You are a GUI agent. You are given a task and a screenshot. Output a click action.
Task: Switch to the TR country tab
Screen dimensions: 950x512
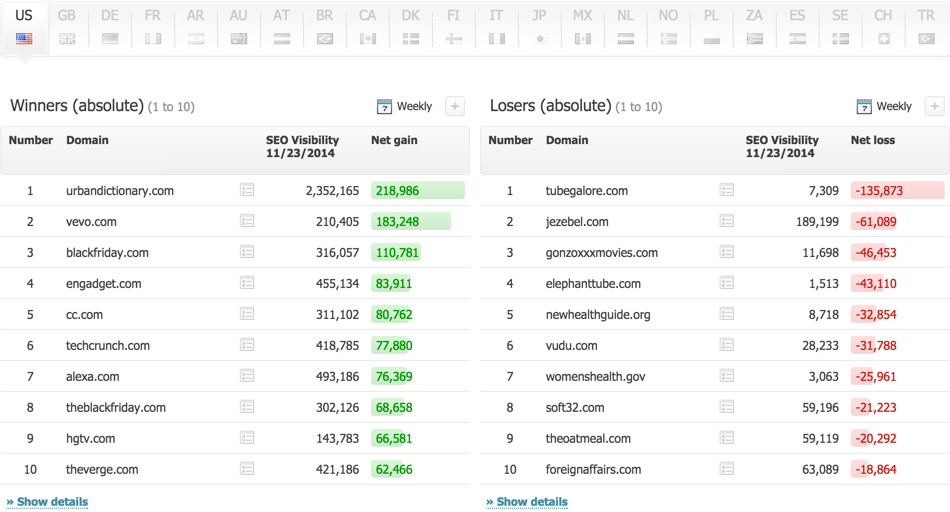[926, 27]
